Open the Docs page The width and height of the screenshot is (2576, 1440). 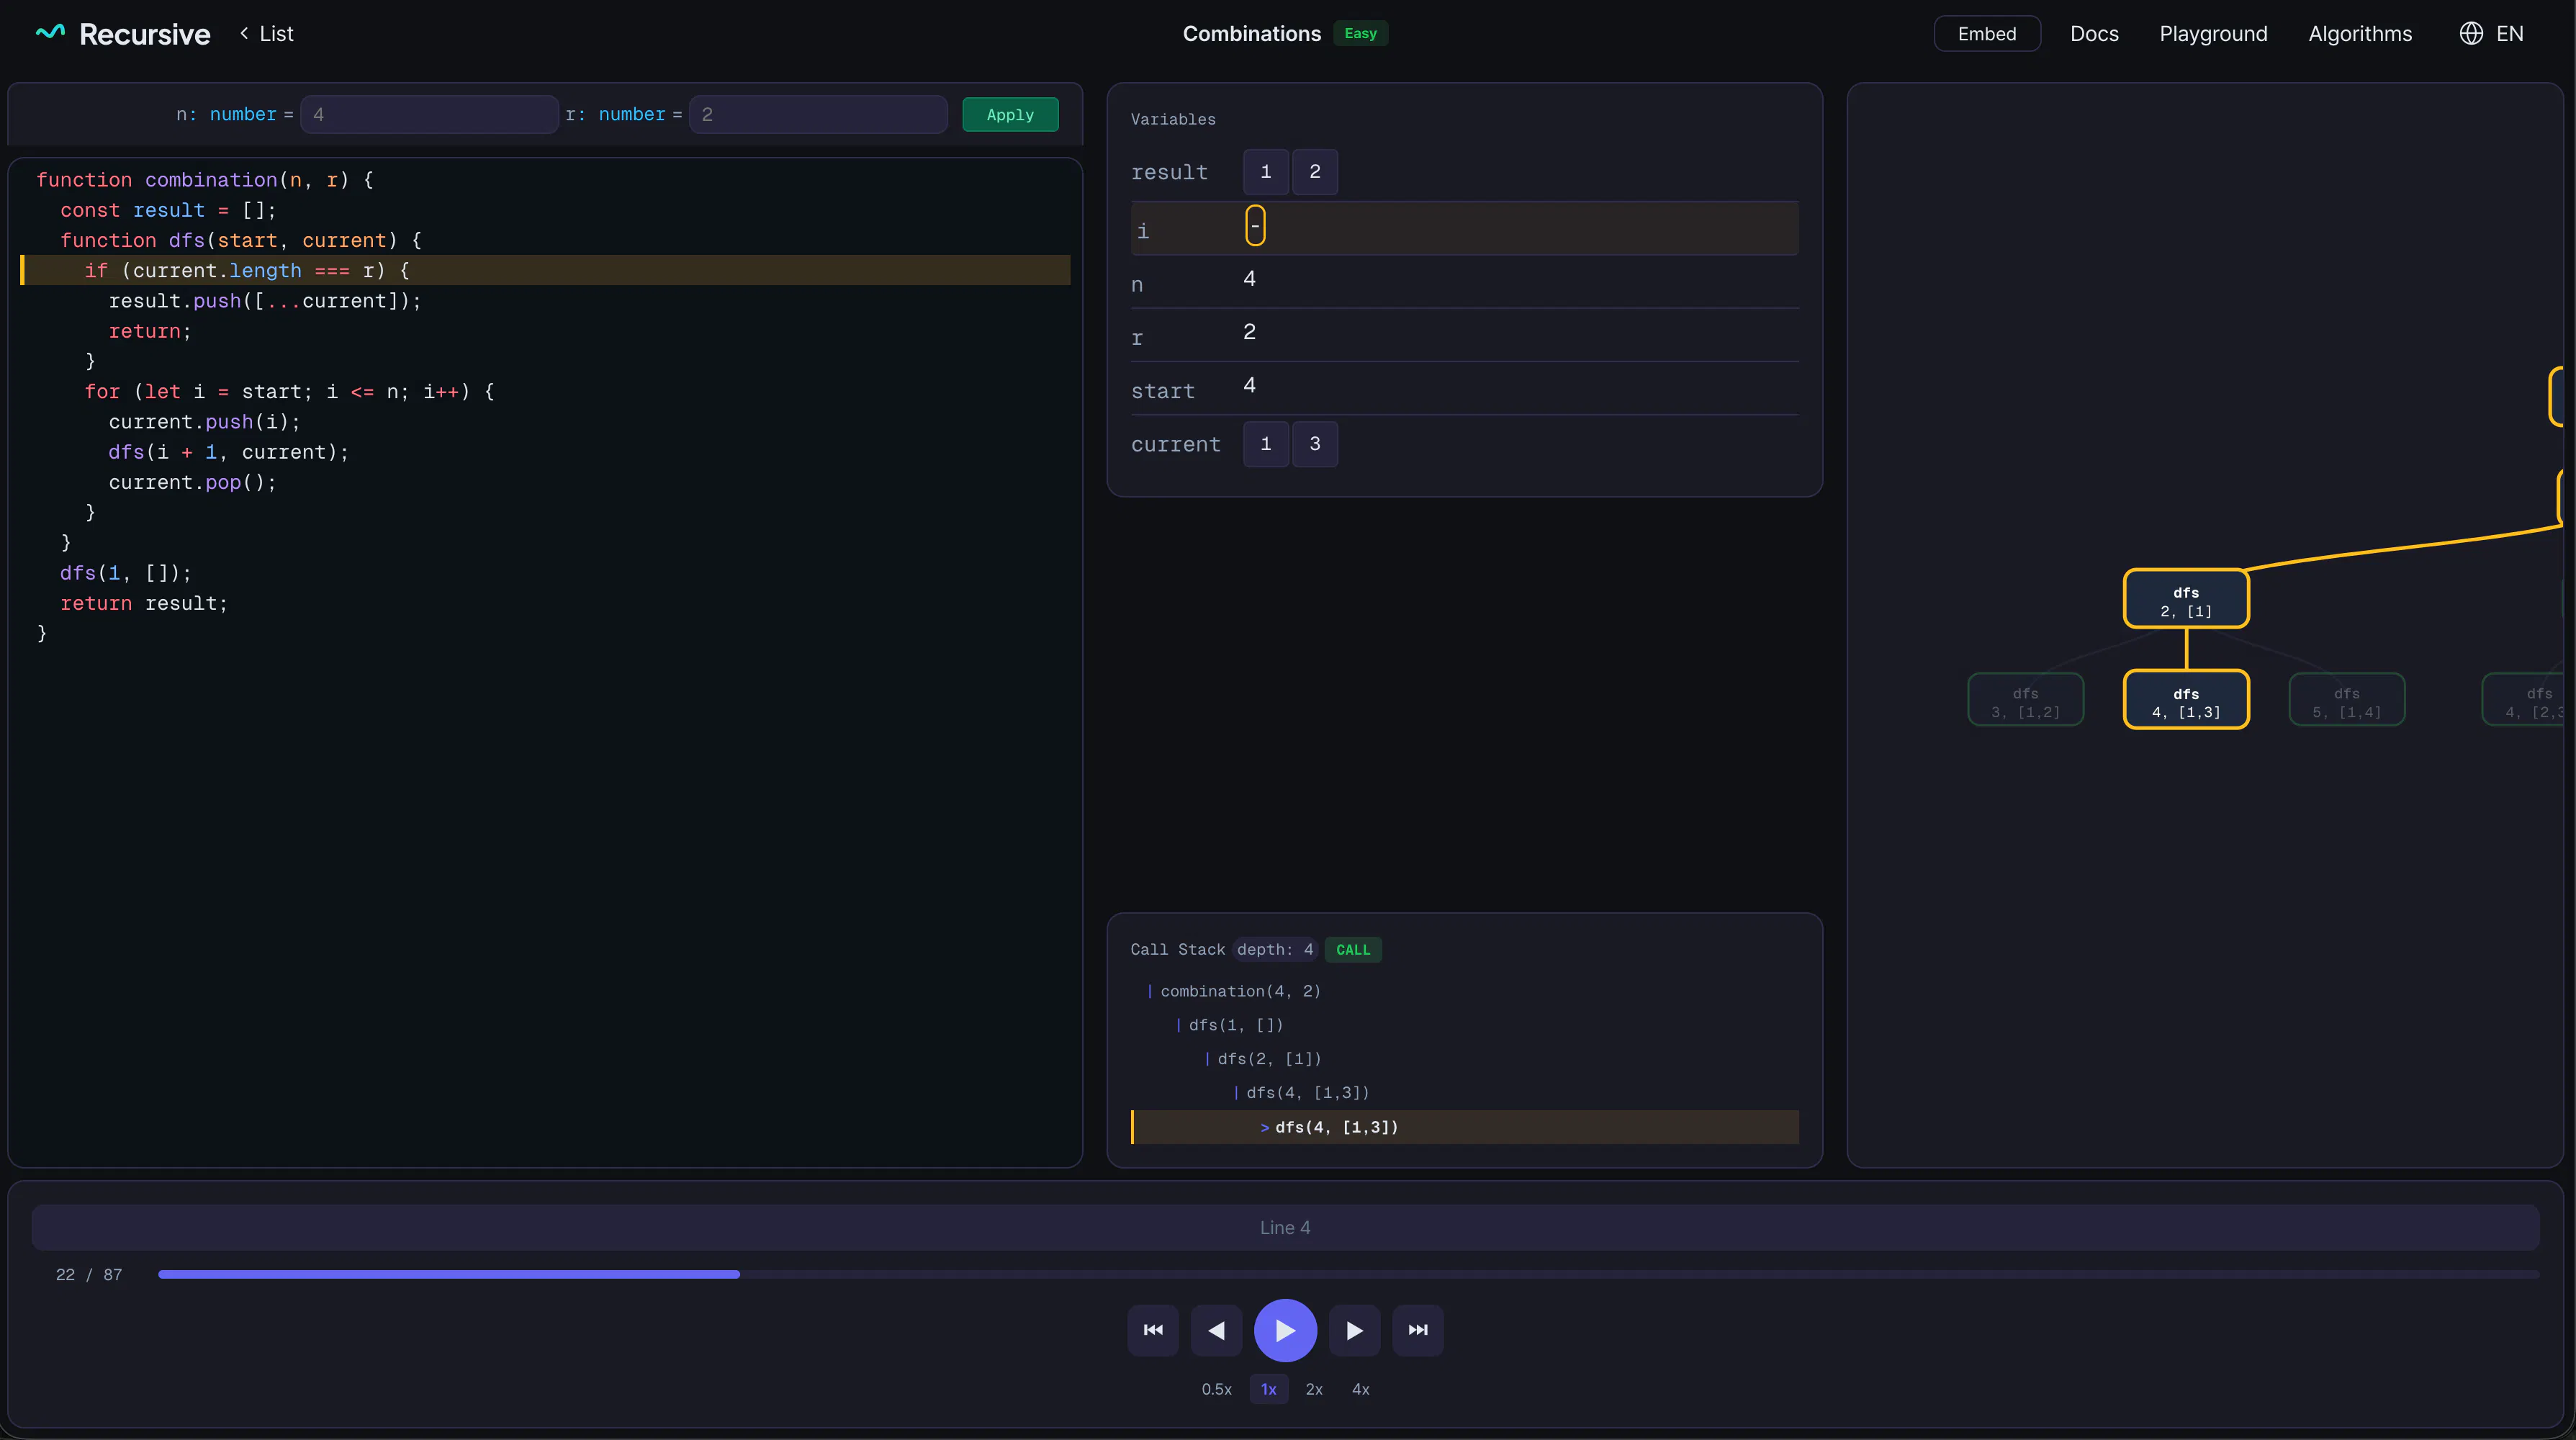tap(2094, 33)
